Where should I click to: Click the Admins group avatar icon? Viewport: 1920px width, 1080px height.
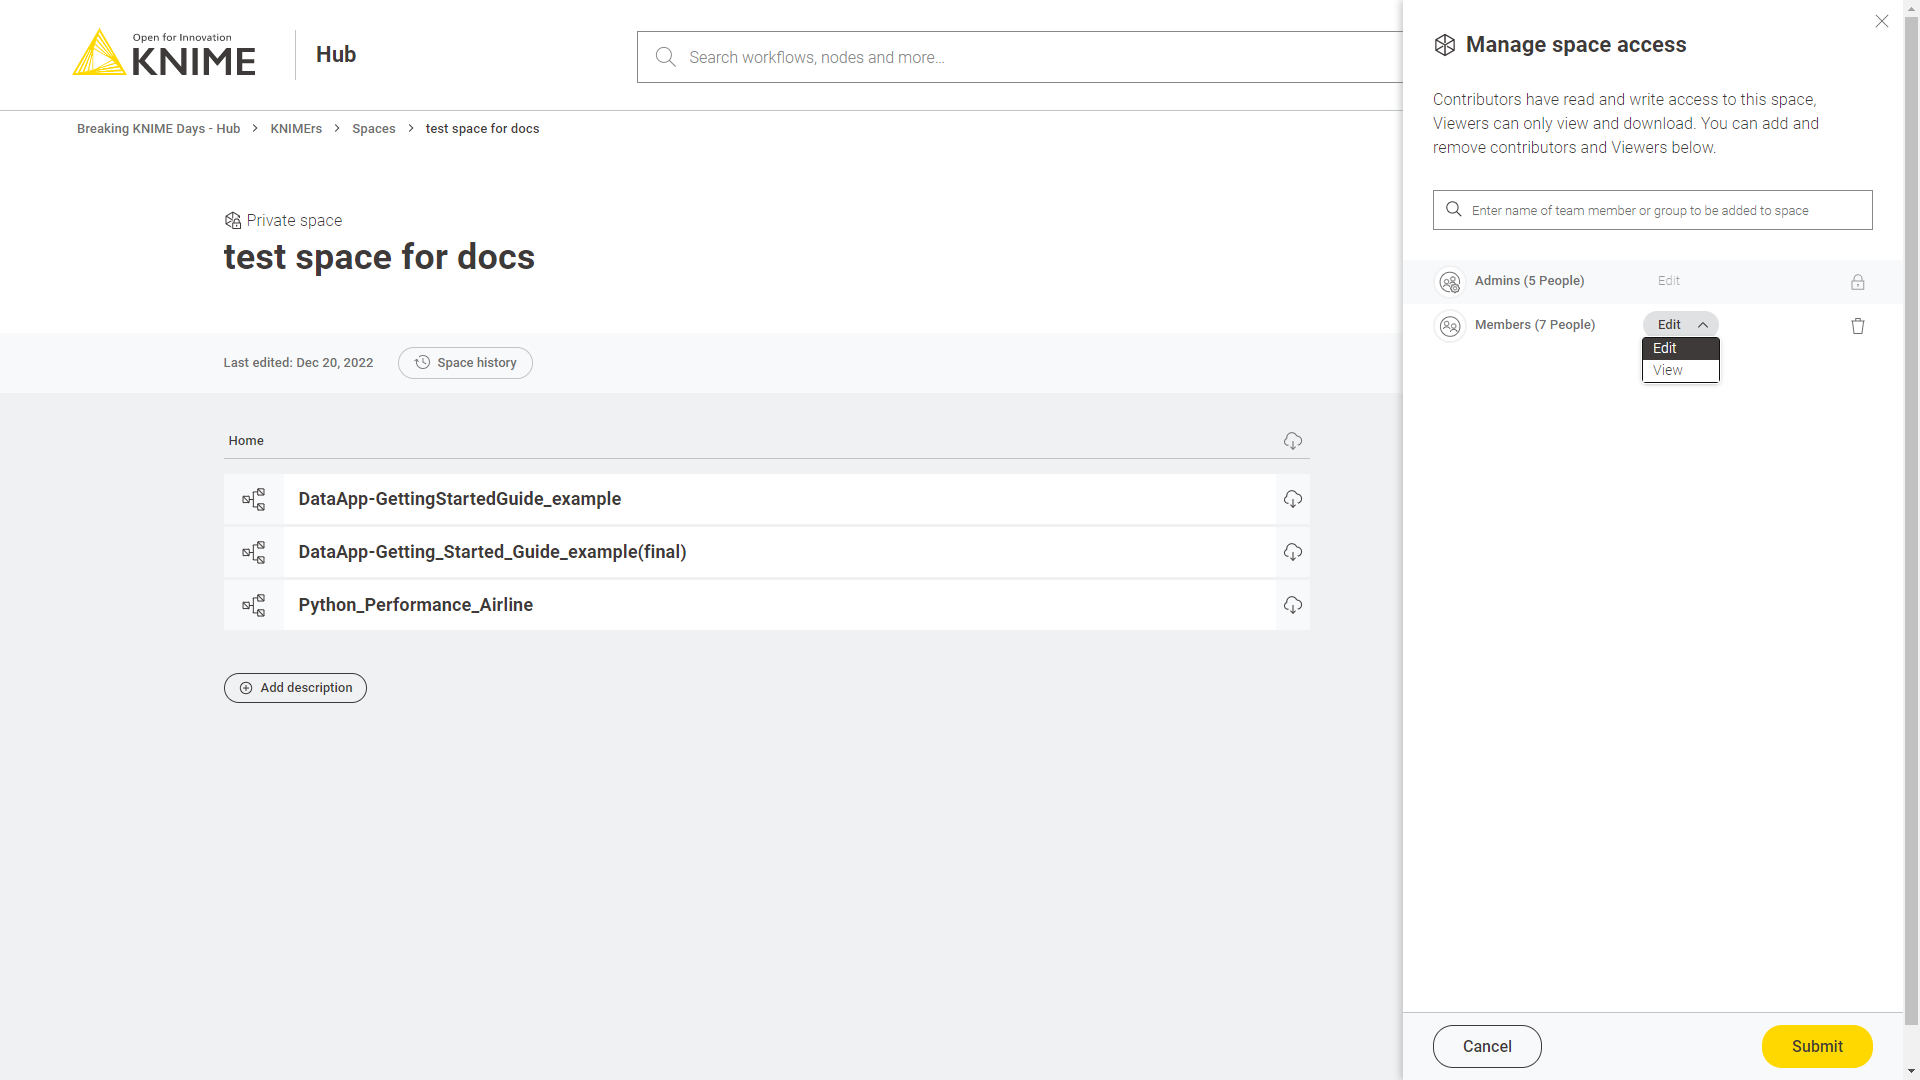pyautogui.click(x=1450, y=283)
